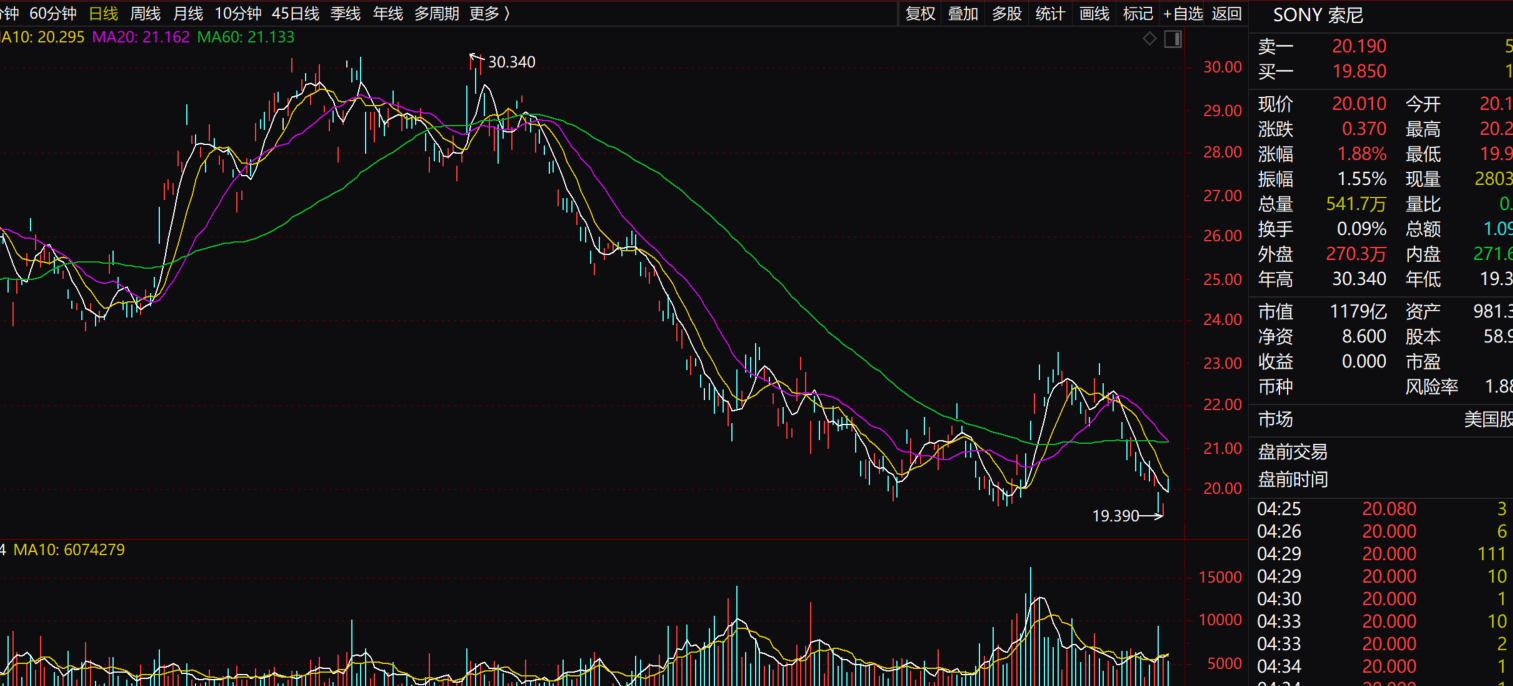Screen dimensions: 1513x686
Task: Click the 市场 row label
Action: point(1275,420)
